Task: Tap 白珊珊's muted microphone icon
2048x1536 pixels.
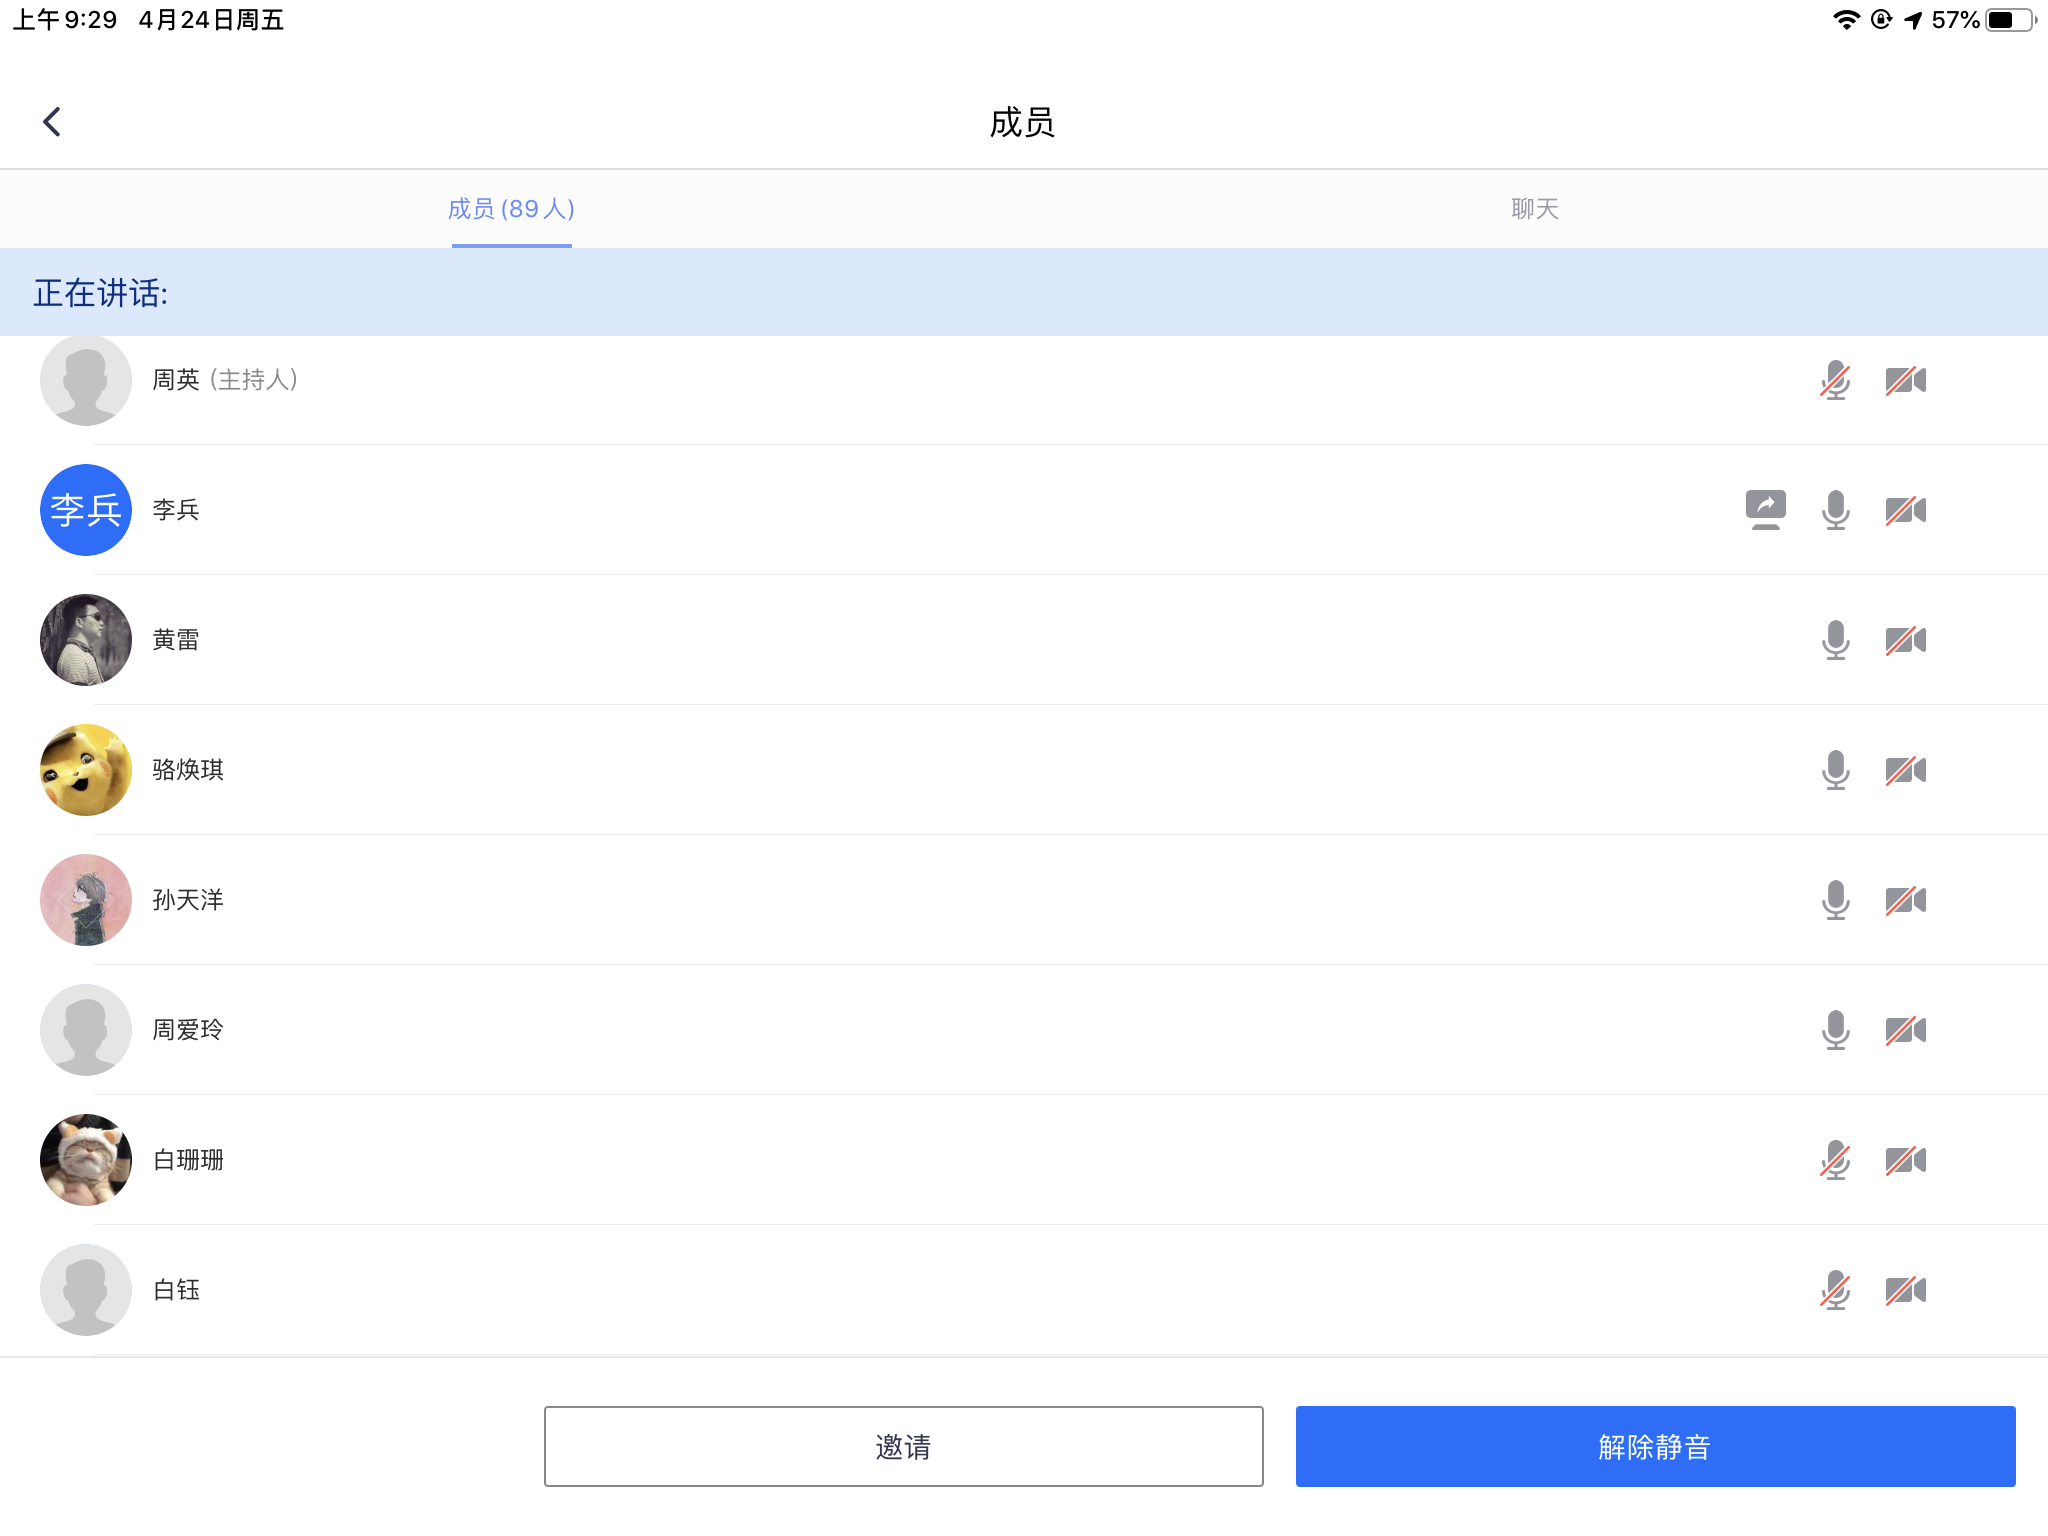Action: click(1835, 1160)
